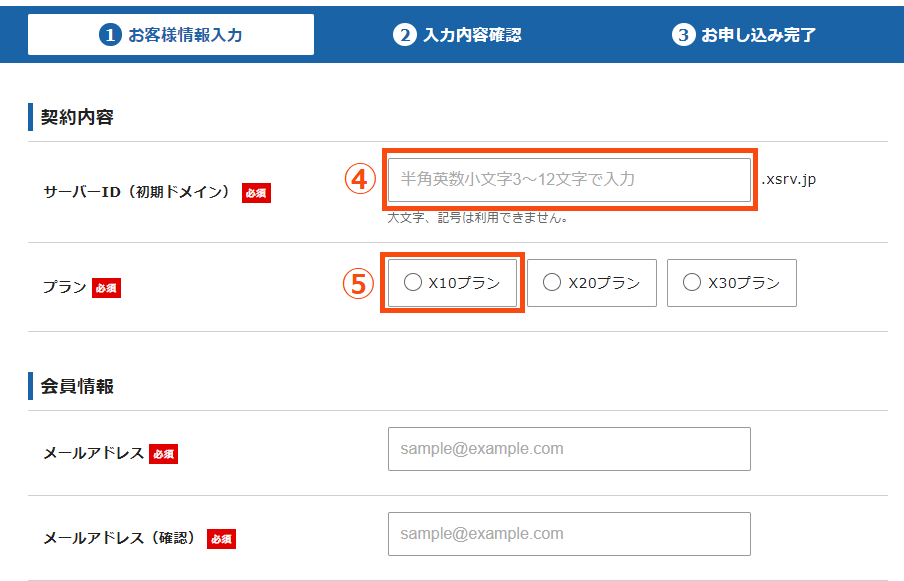Click the メールアドレス email input field

569,449
